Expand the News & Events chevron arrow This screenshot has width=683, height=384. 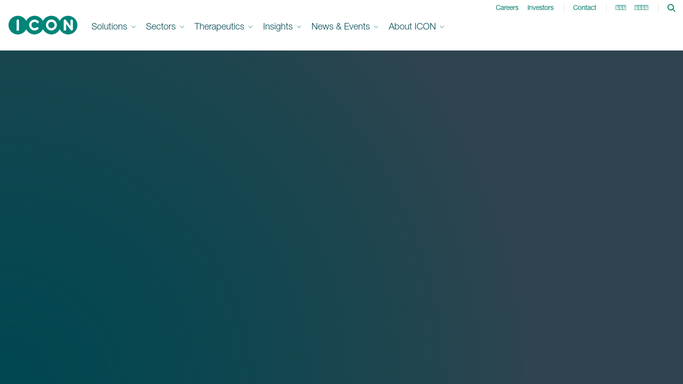pyautogui.click(x=376, y=27)
